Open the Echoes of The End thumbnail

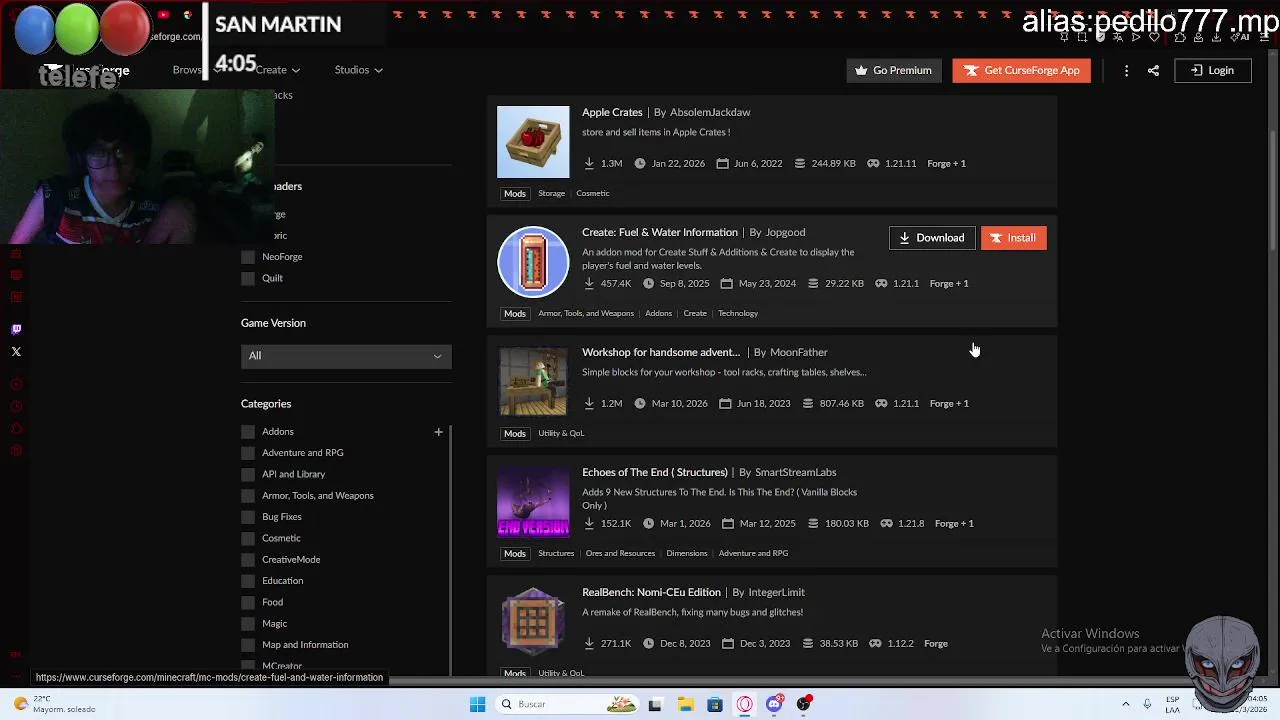pos(533,502)
